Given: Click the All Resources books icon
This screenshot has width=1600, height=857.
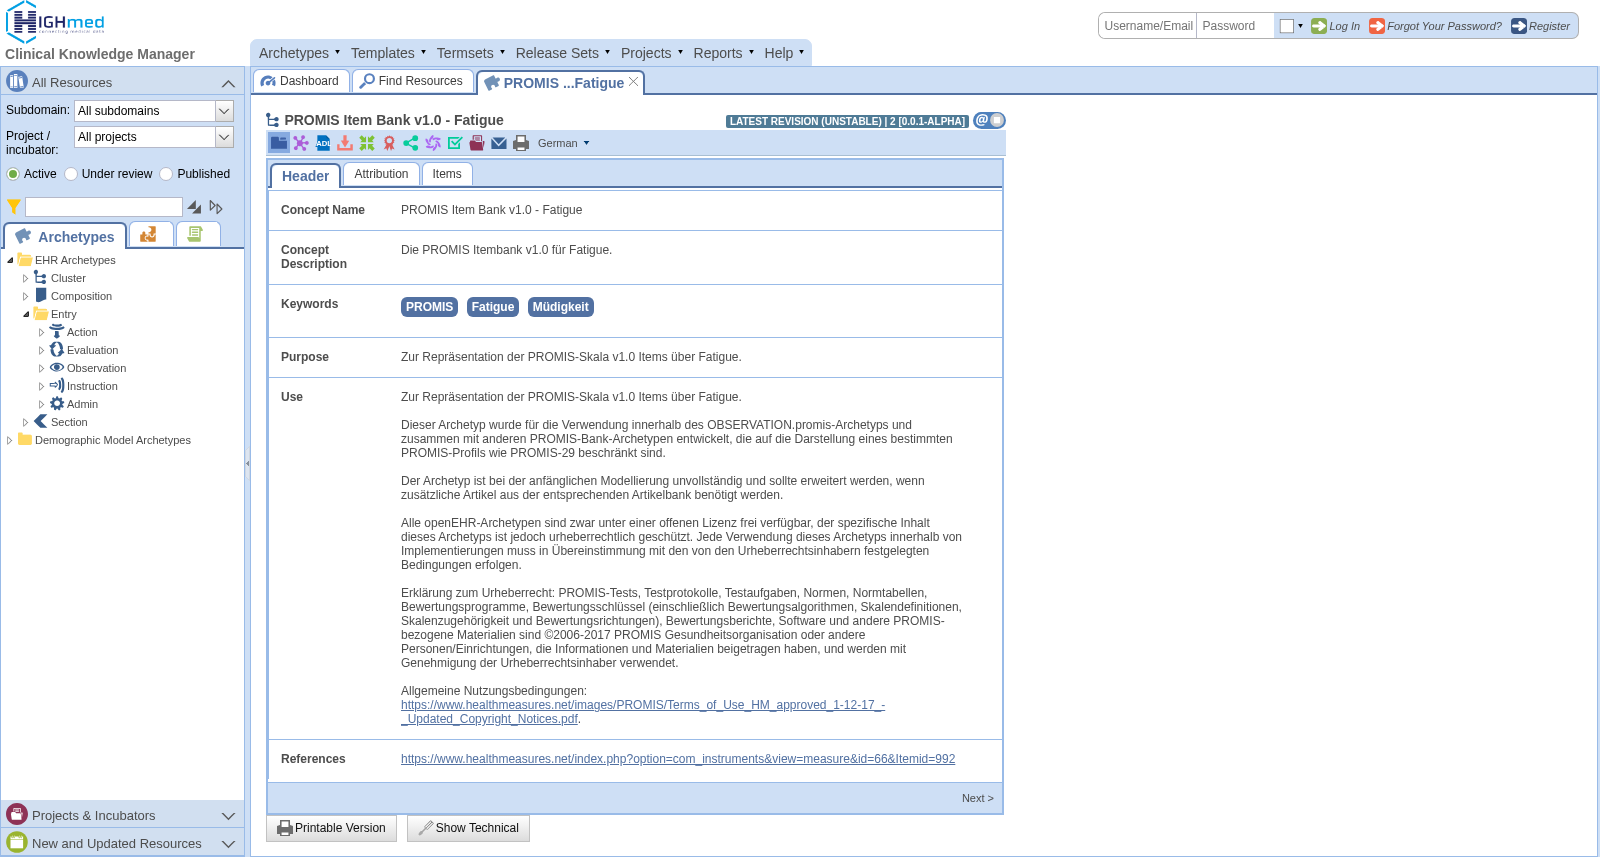Looking at the screenshot, I should click(17, 81).
